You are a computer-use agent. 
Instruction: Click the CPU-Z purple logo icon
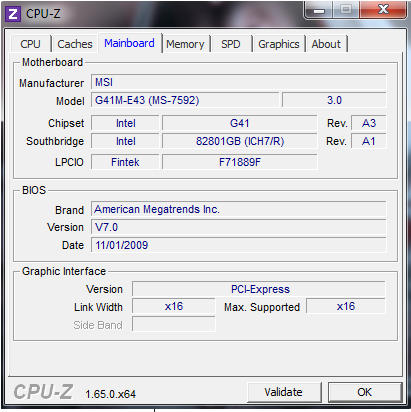click(x=14, y=14)
